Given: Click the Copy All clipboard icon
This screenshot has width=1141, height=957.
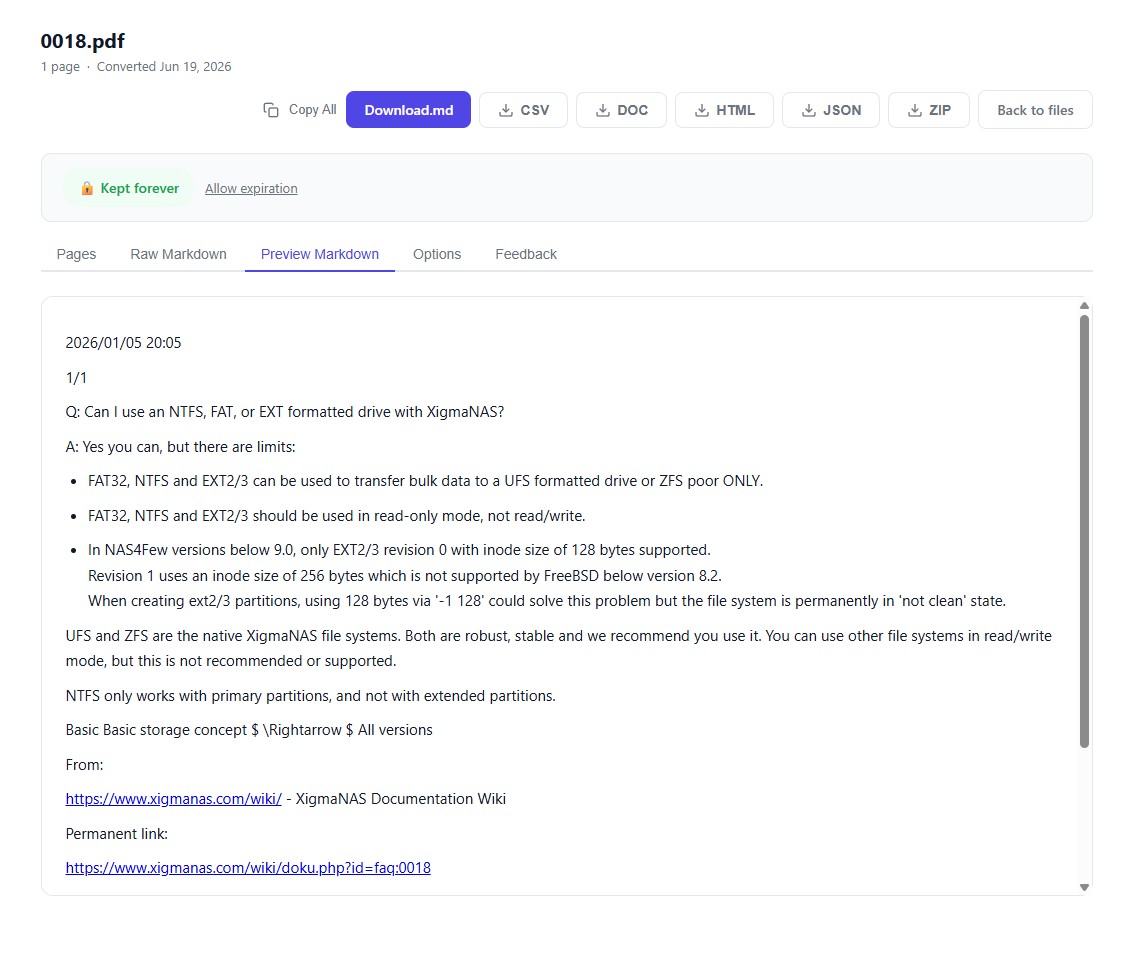Looking at the screenshot, I should click(271, 110).
